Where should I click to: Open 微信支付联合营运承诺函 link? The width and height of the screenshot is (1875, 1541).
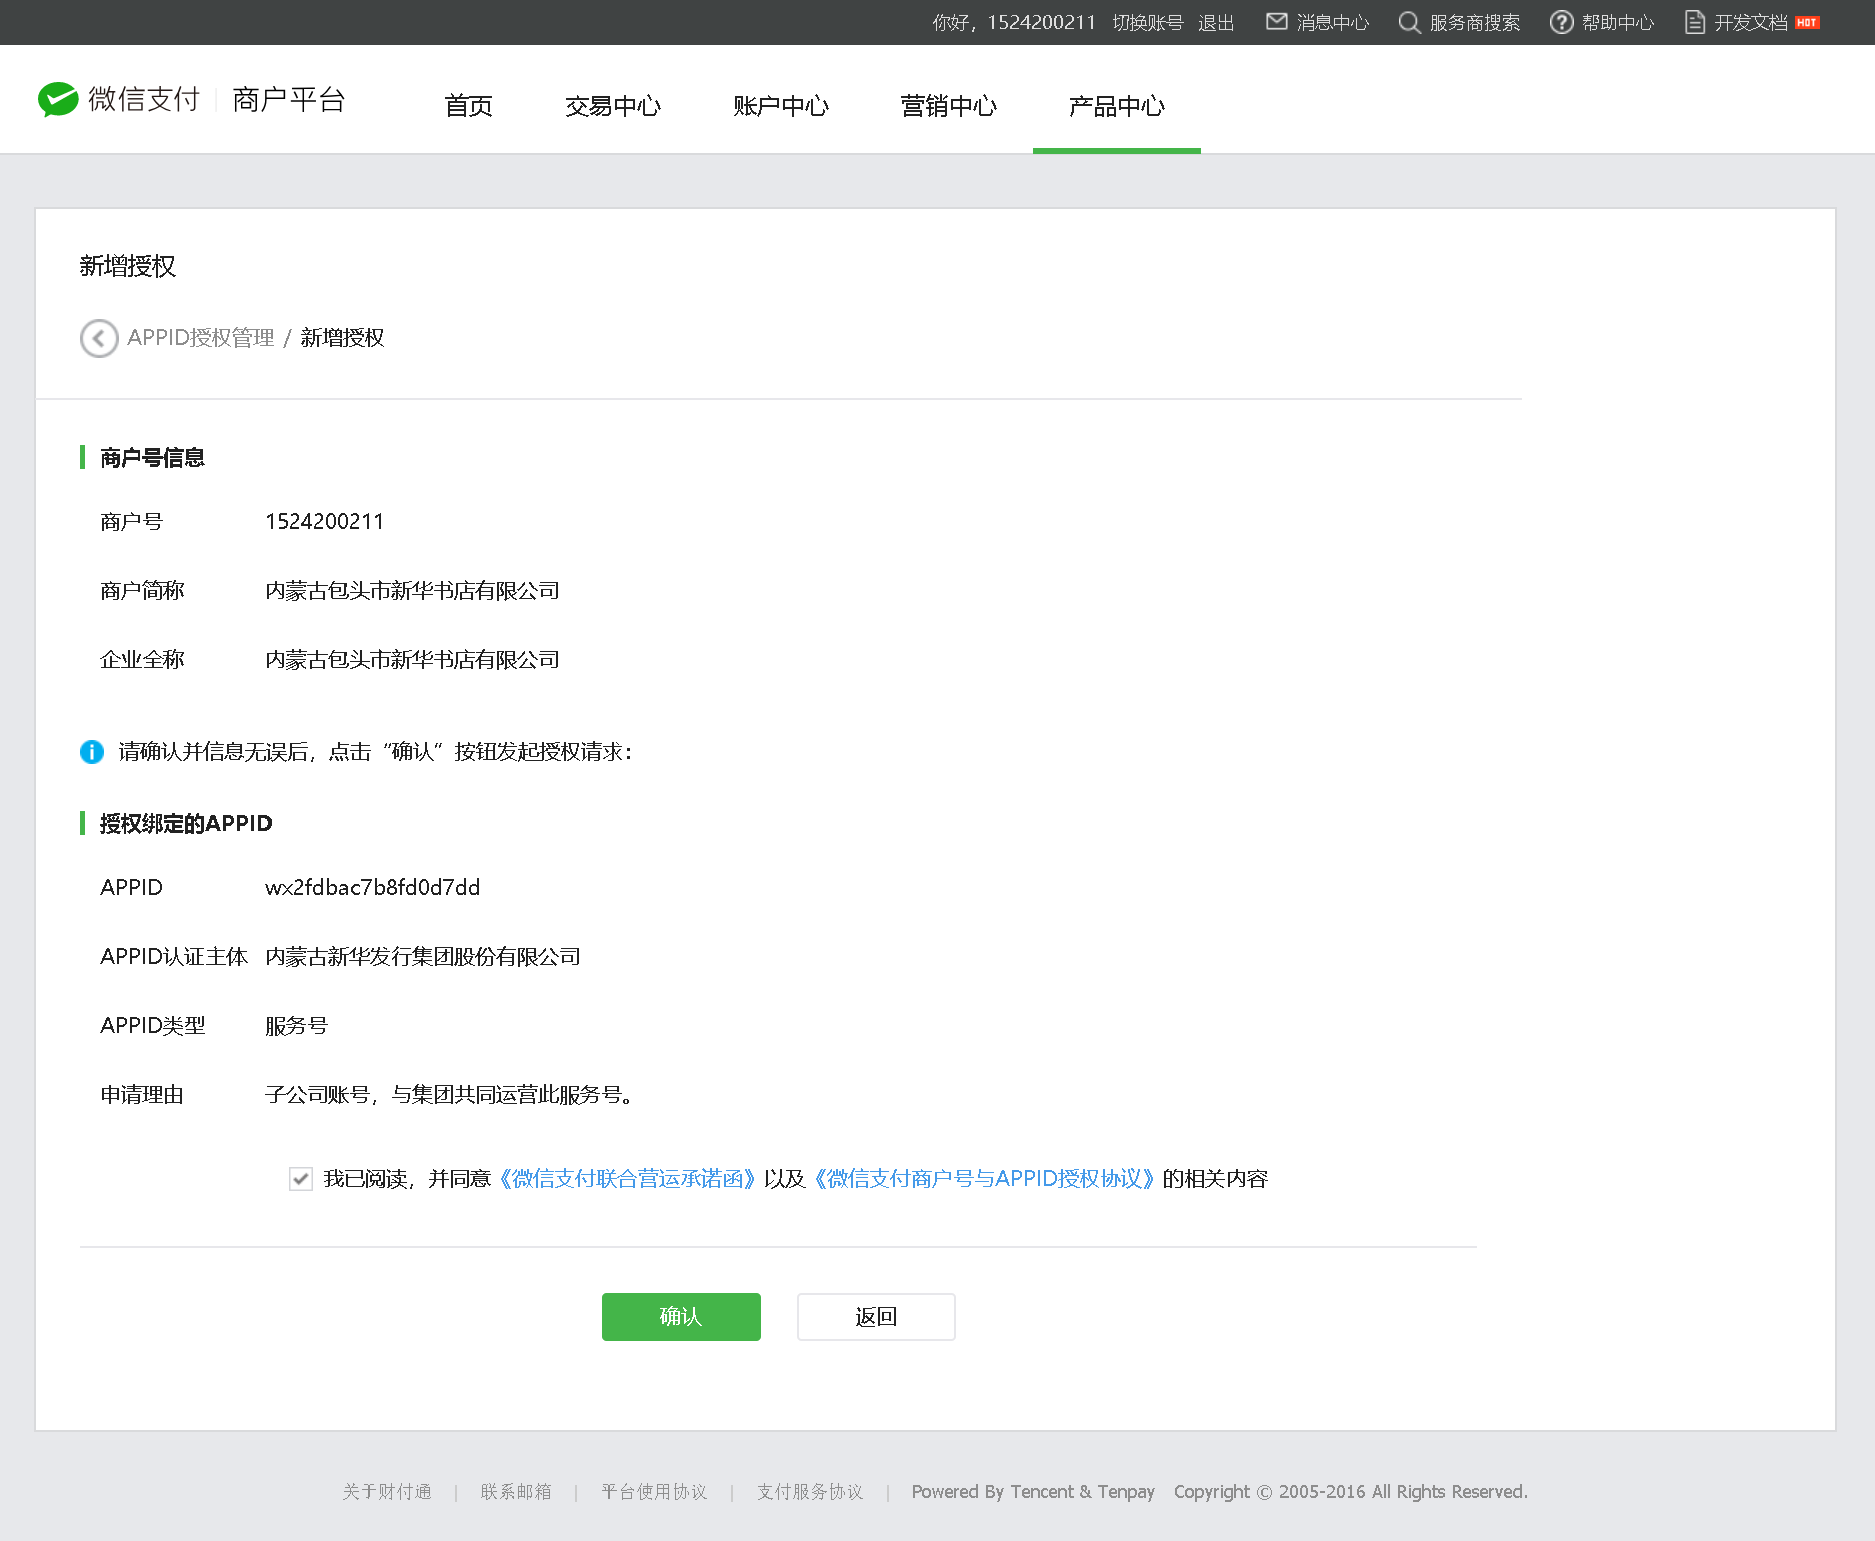coord(627,1179)
